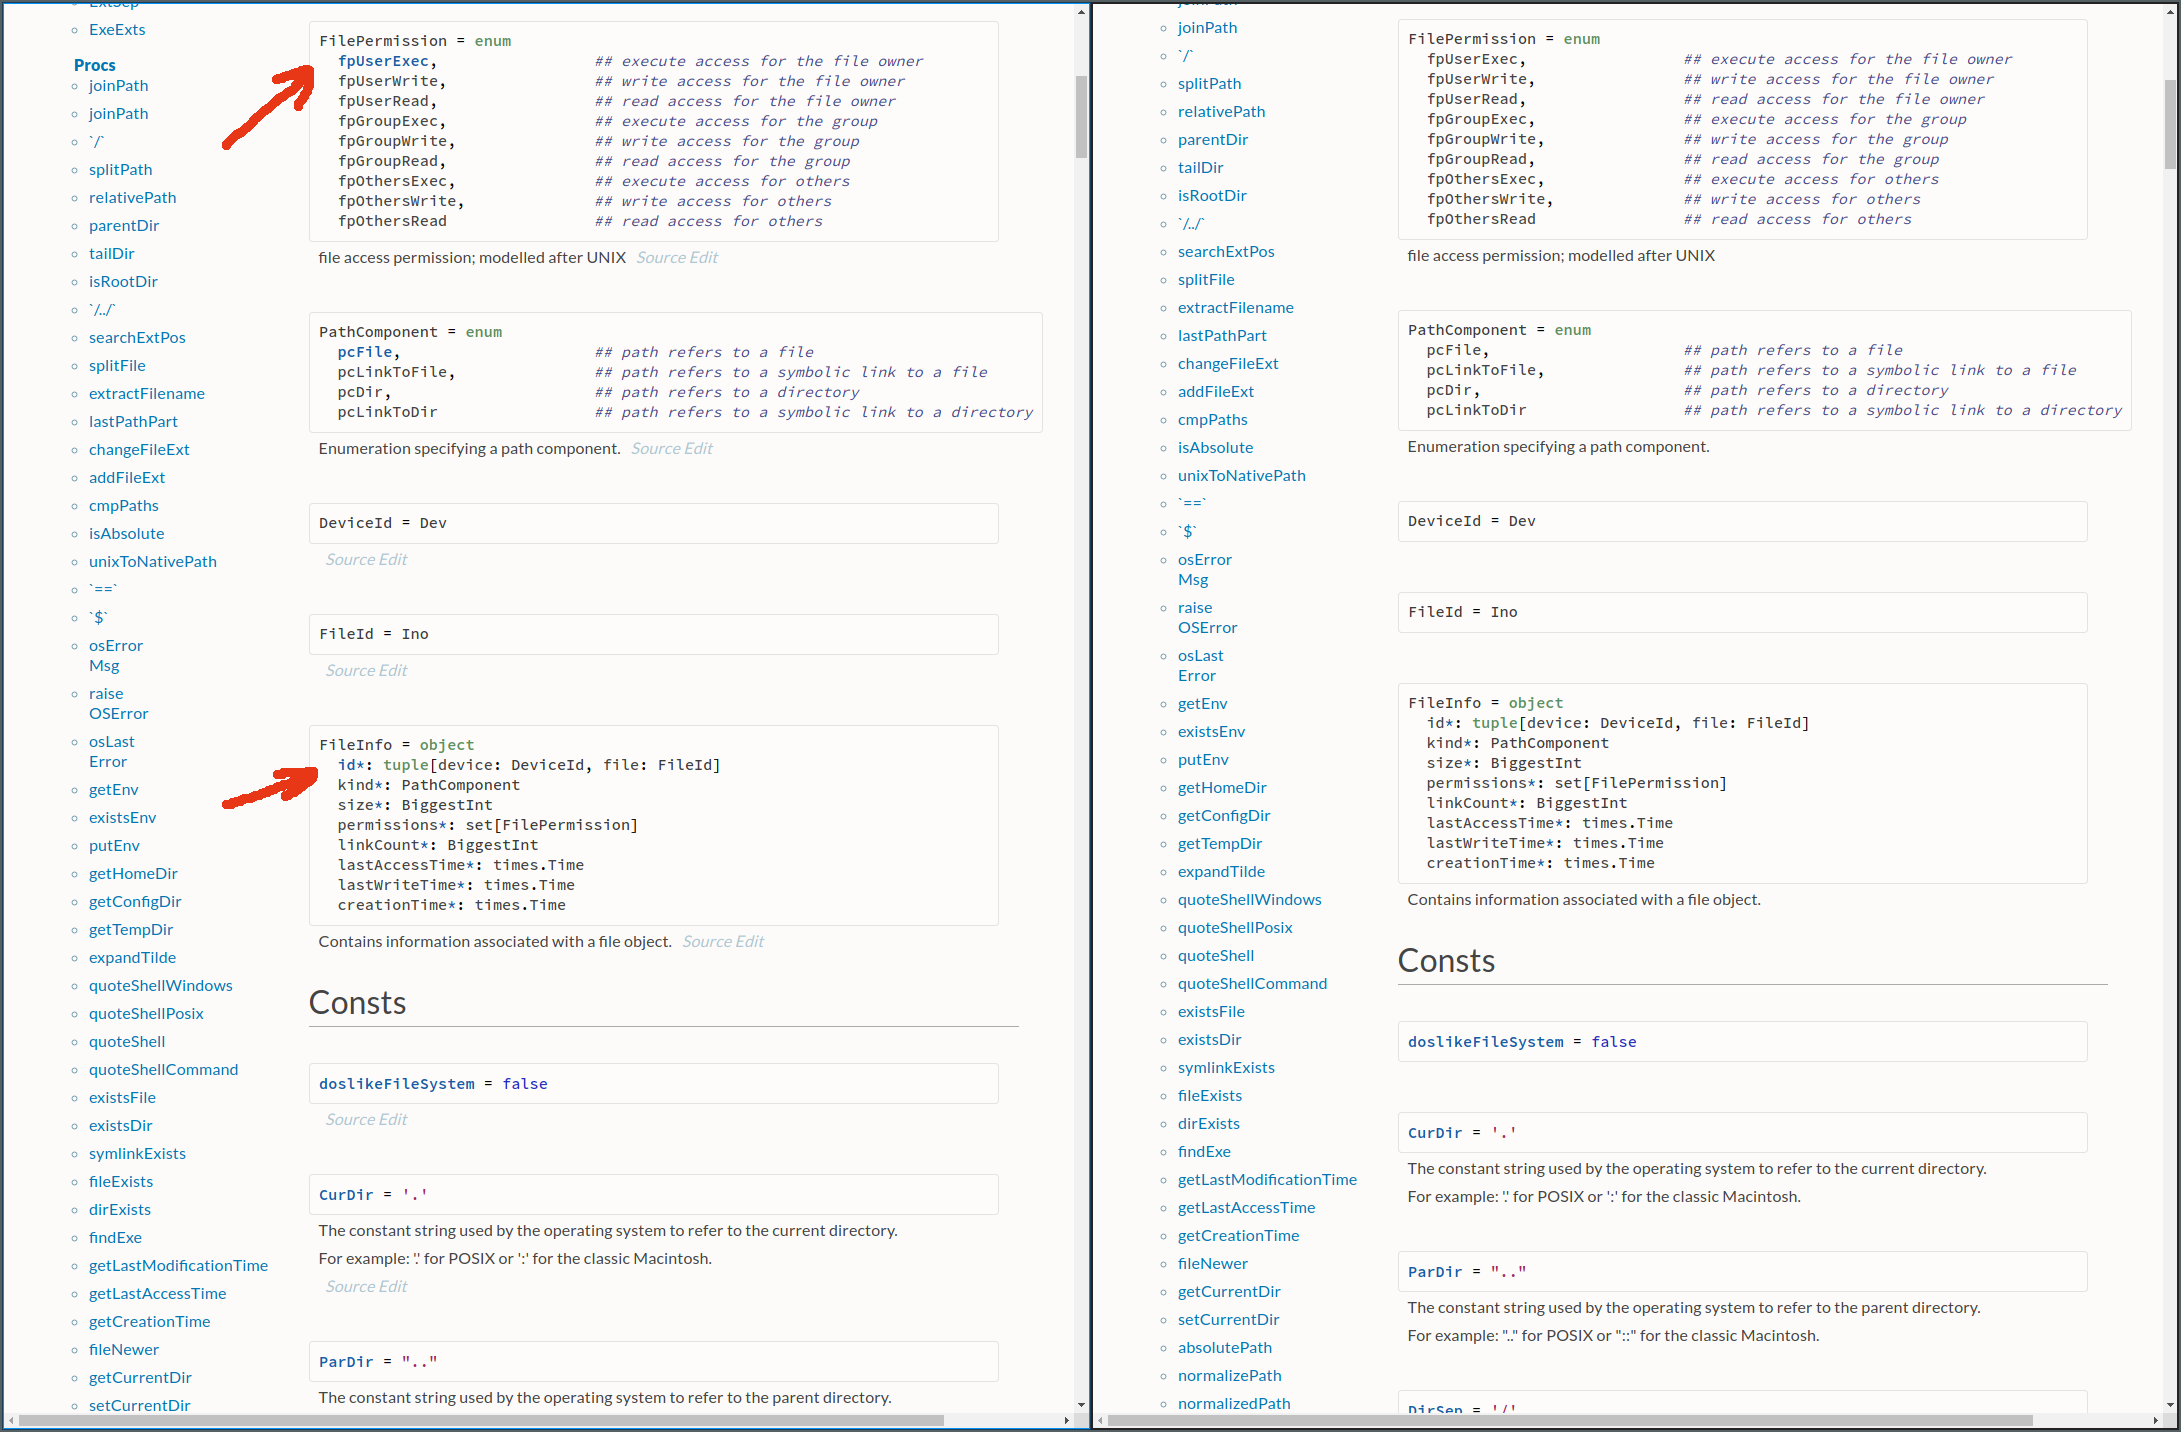Open extractFilename in the left pane sidebar
The width and height of the screenshot is (2181, 1432).
pos(147,394)
